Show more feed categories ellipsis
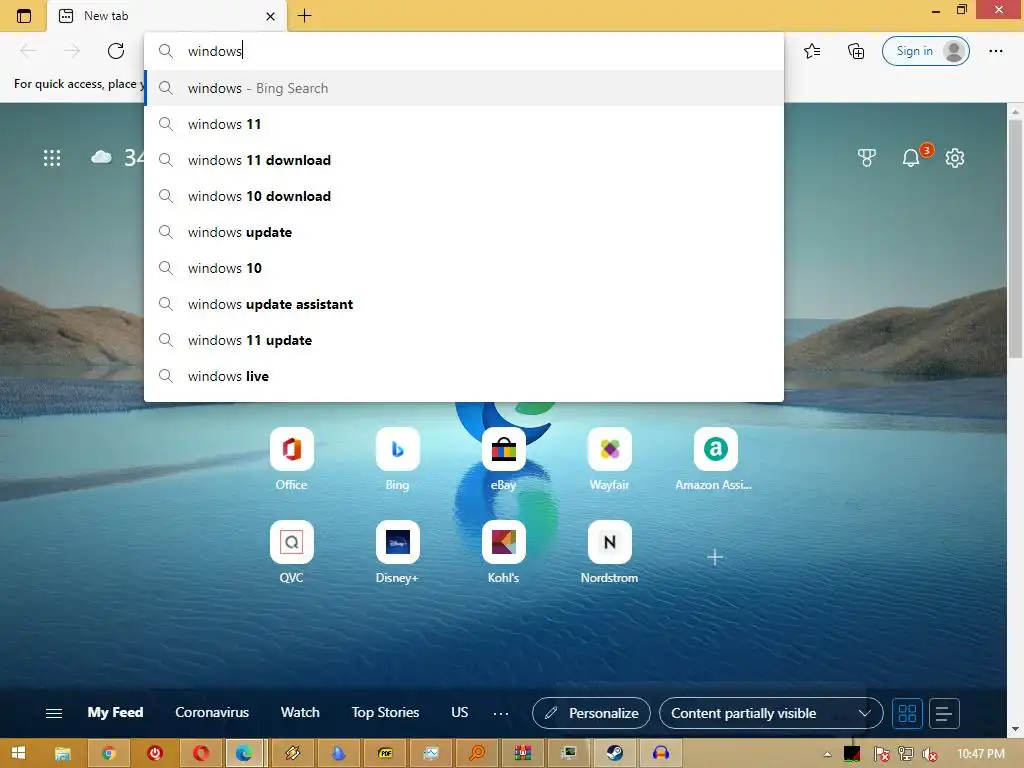The image size is (1024, 768). pos(501,714)
